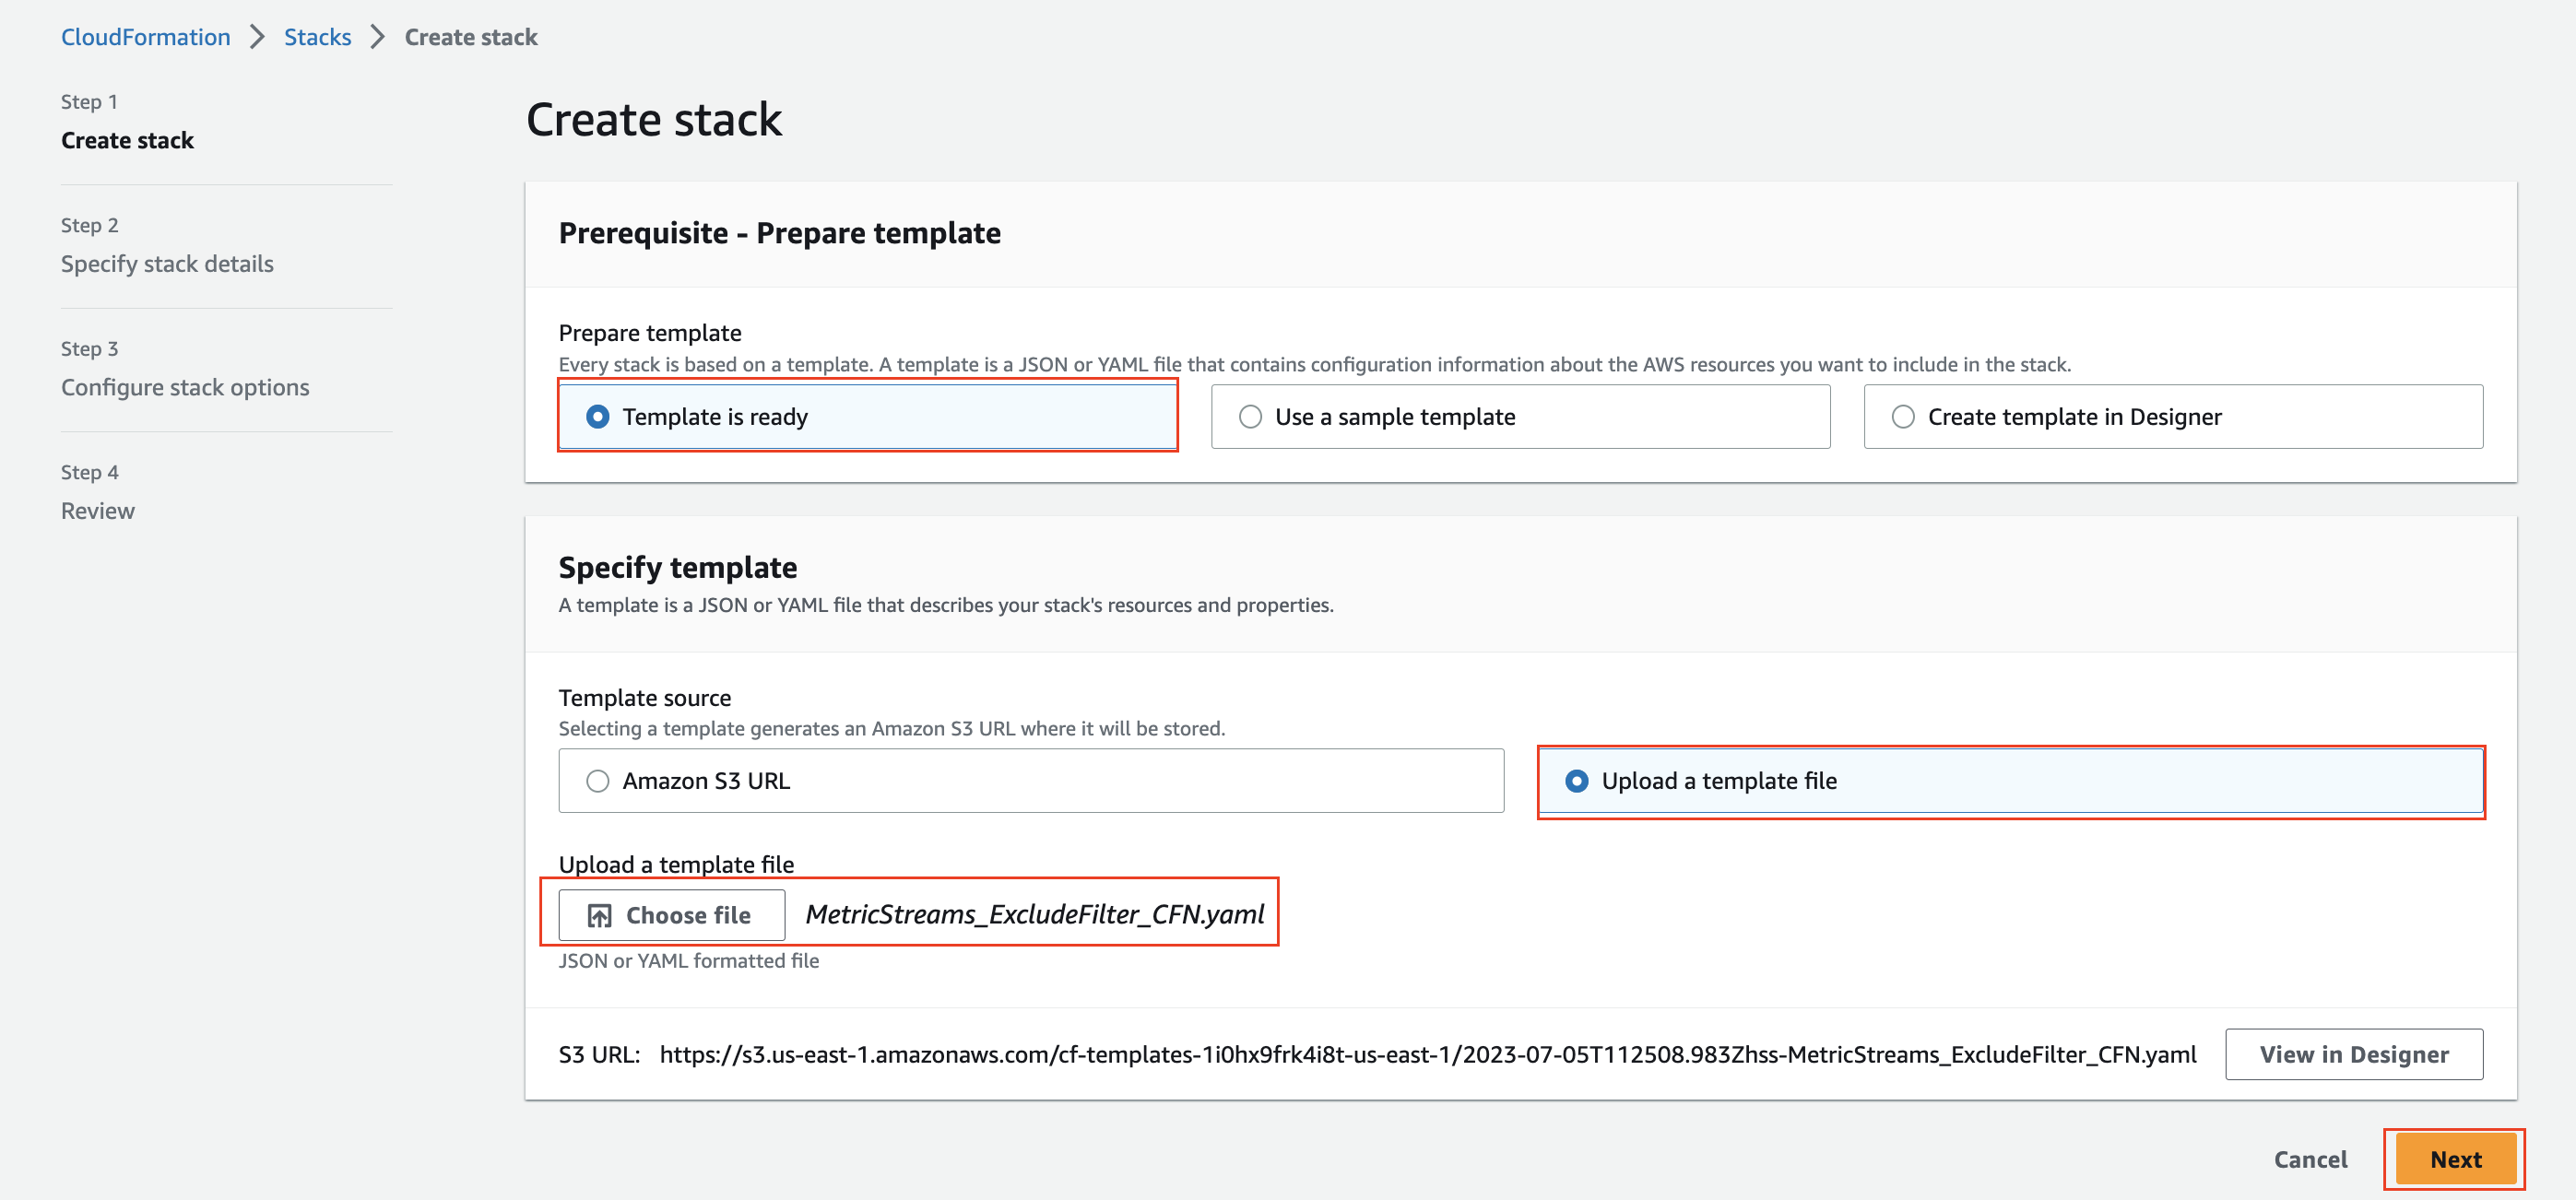
Task: Go to Step 4 Review
Action: coord(97,510)
